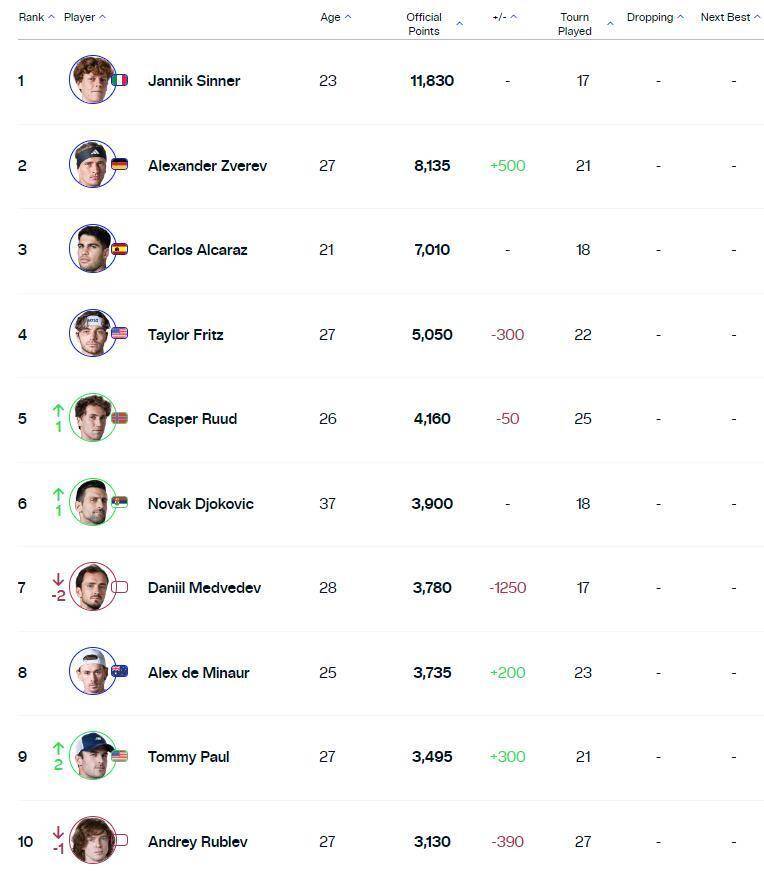Click the Spanish flag beside Alcaraz

120,250
